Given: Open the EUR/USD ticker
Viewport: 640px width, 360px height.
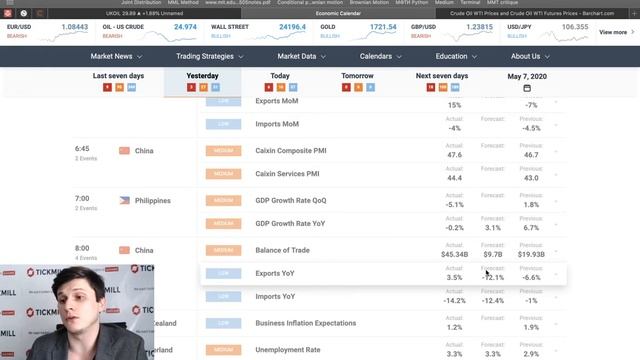Looking at the screenshot, I should pos(47,32).
